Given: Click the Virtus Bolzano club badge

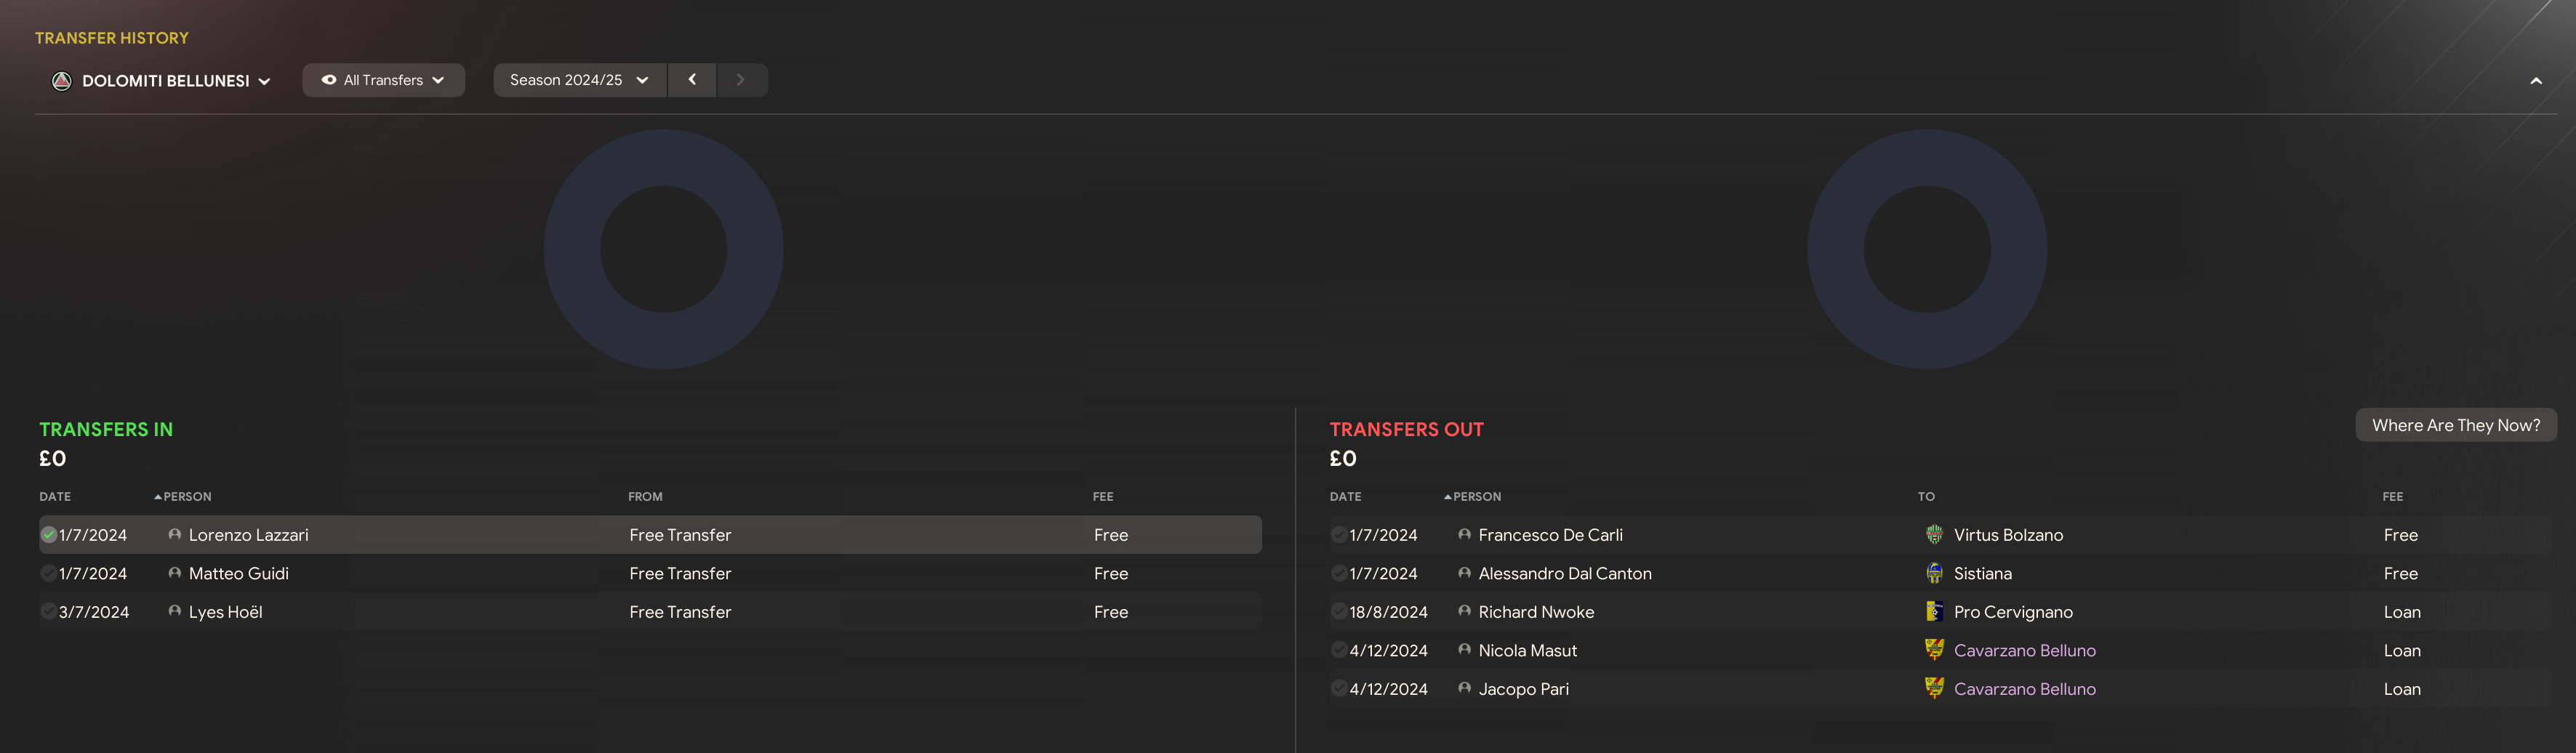Looking at the screenshot, I should pyautogui.click(x=1934, y=535).
